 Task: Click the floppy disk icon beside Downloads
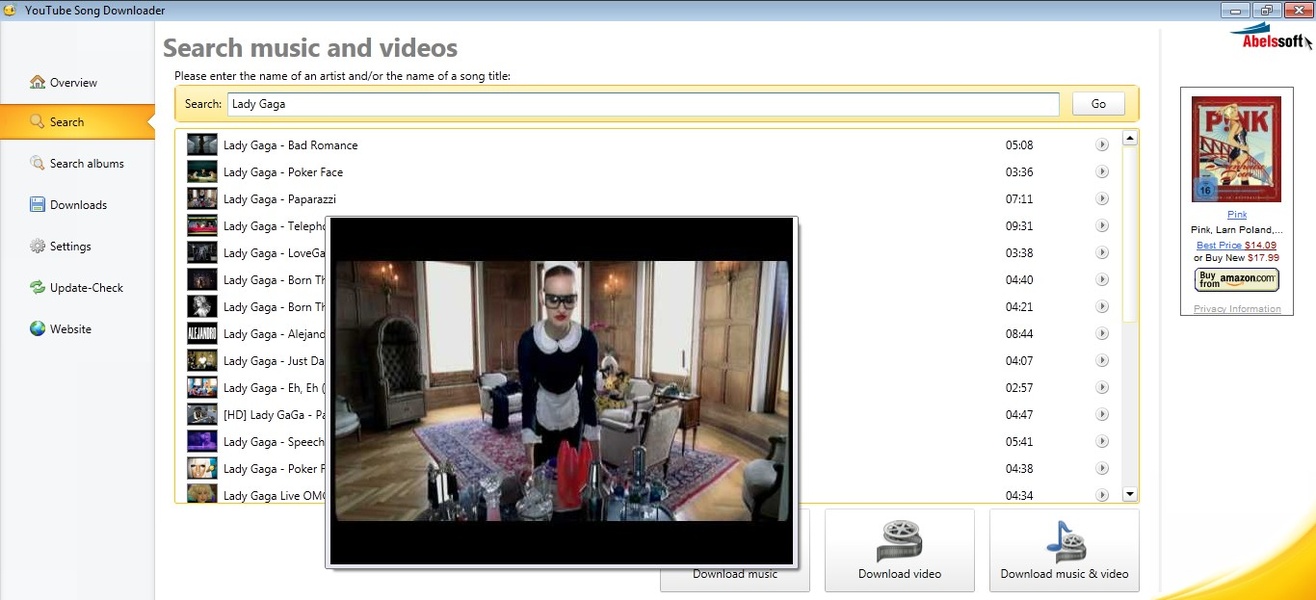click(38, 205)
